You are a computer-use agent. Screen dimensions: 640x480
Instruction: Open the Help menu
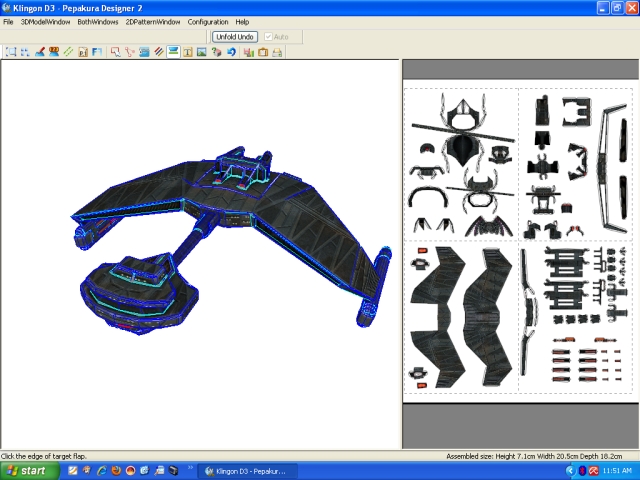[x=242, y=22]
